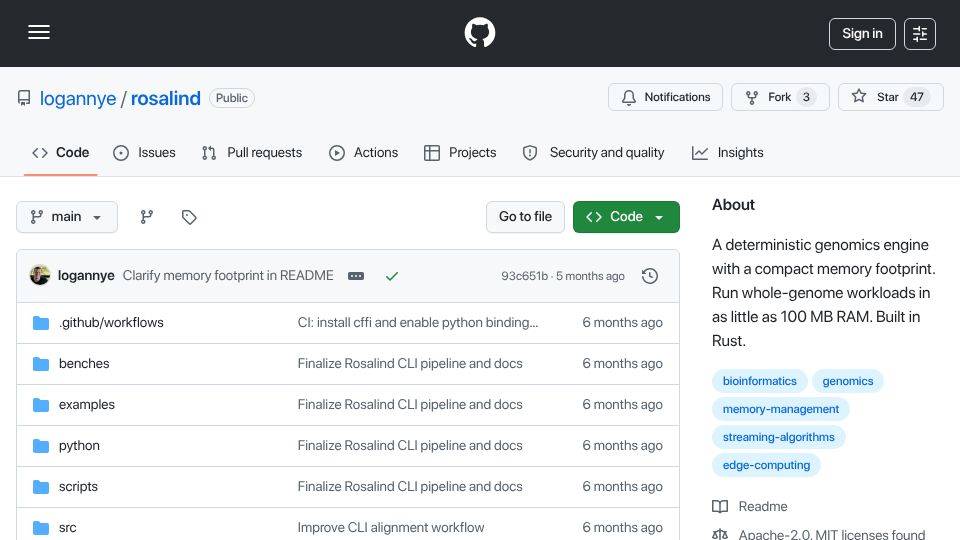This screenshot has height=540, width=960.
Task: Click the Sign in button
Action: tap(862, 34)
